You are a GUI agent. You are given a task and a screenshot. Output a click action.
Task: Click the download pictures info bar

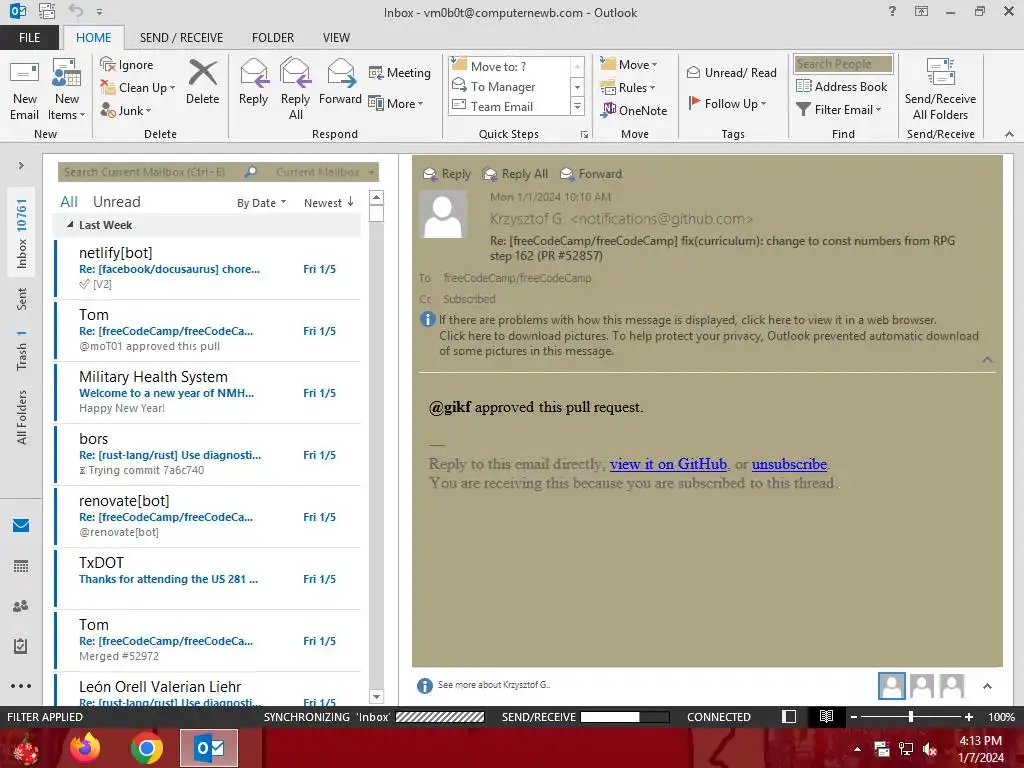709,343
